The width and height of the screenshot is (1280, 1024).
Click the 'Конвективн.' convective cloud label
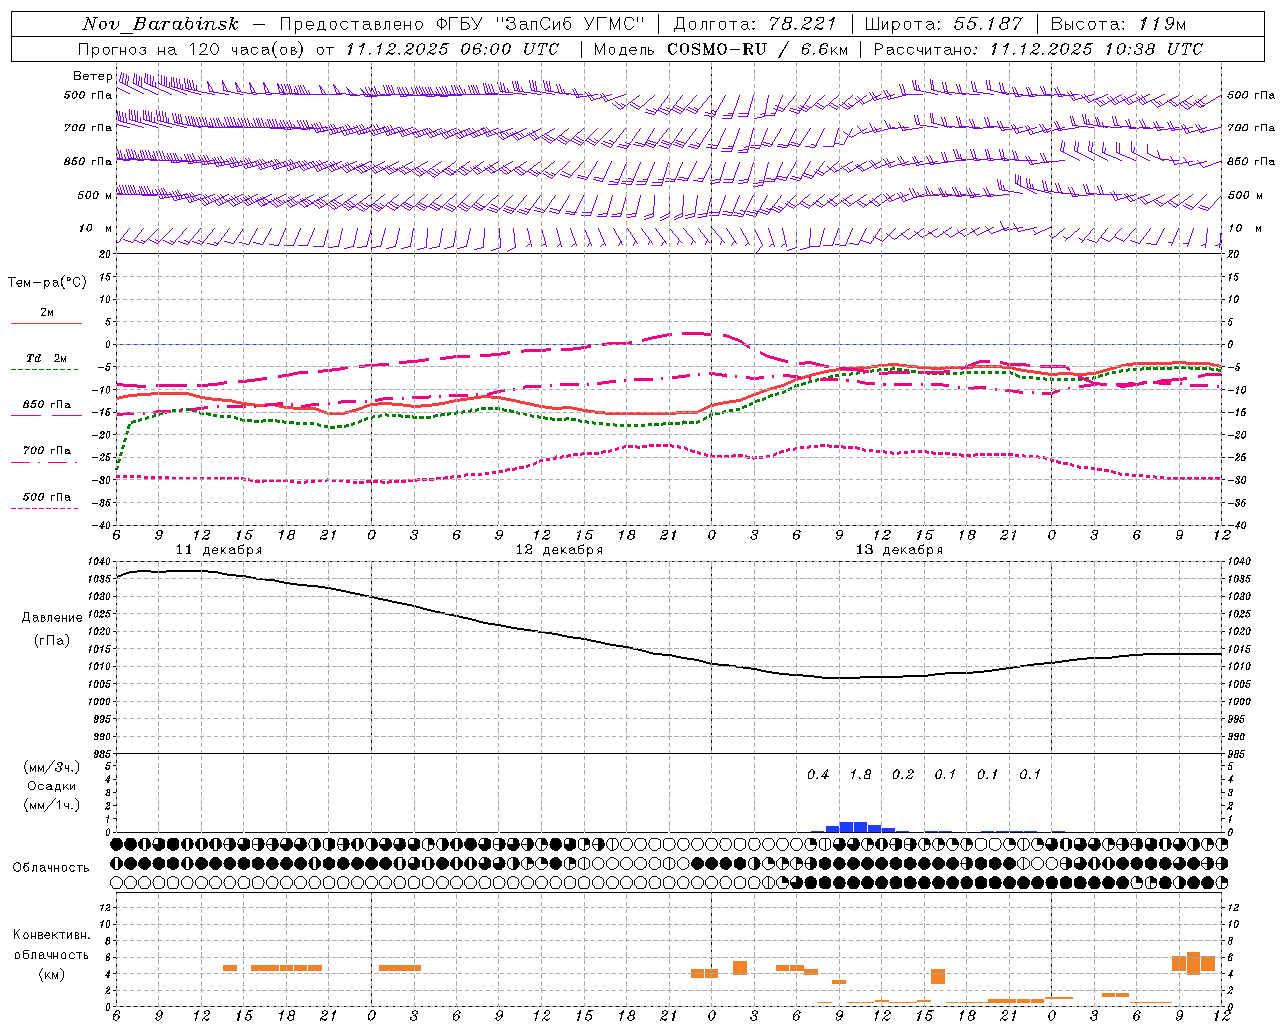click(x=52, y=935)
